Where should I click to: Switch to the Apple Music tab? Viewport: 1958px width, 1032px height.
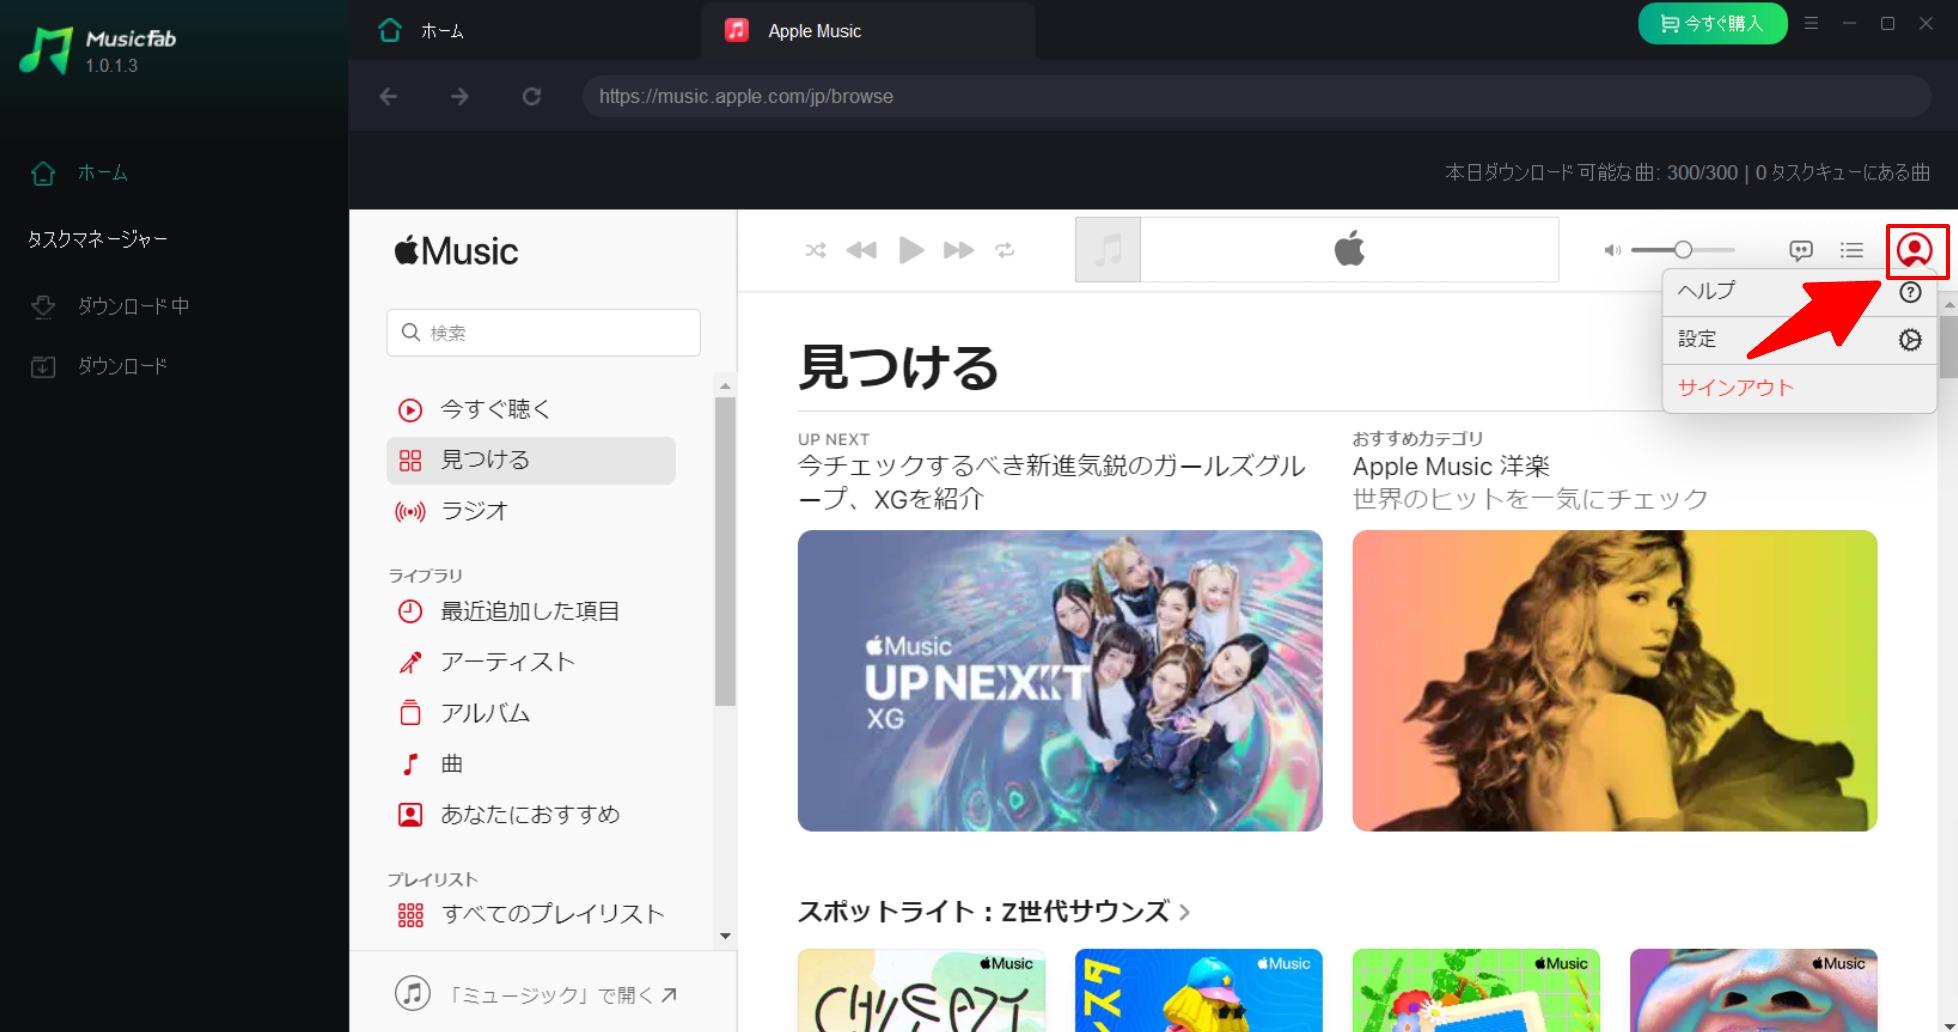(x=868, y=31)
